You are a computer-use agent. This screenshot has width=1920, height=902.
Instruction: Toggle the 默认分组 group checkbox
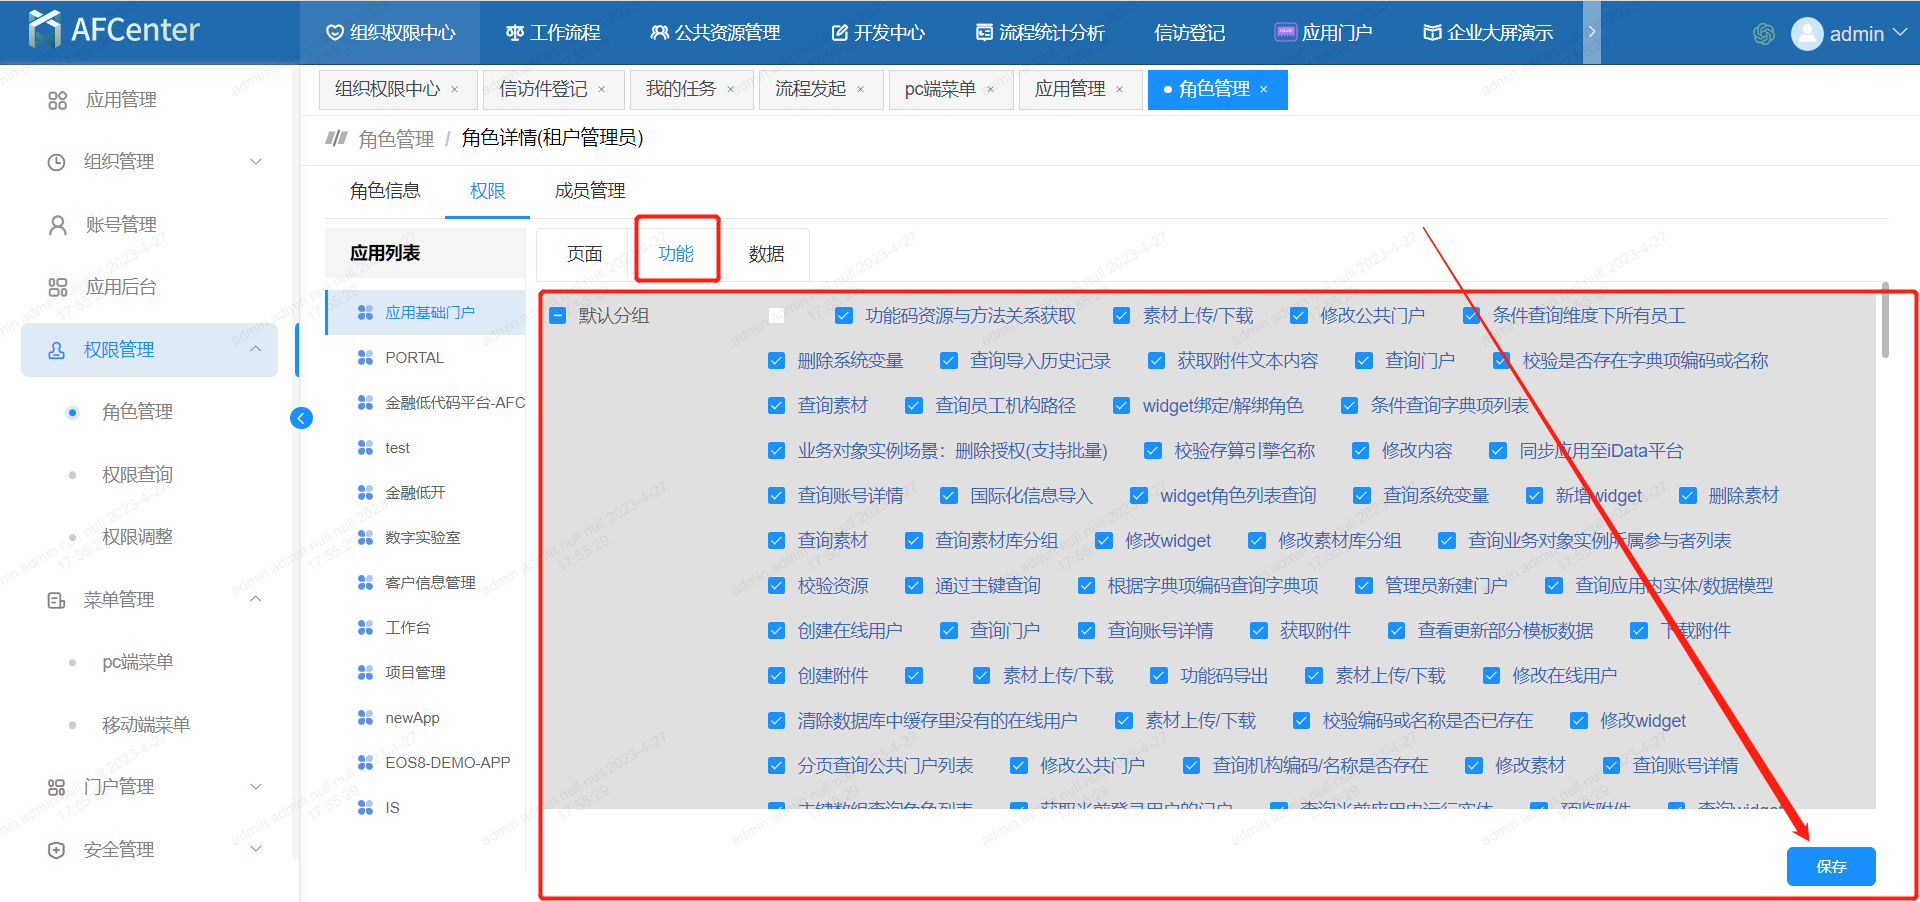558,316
